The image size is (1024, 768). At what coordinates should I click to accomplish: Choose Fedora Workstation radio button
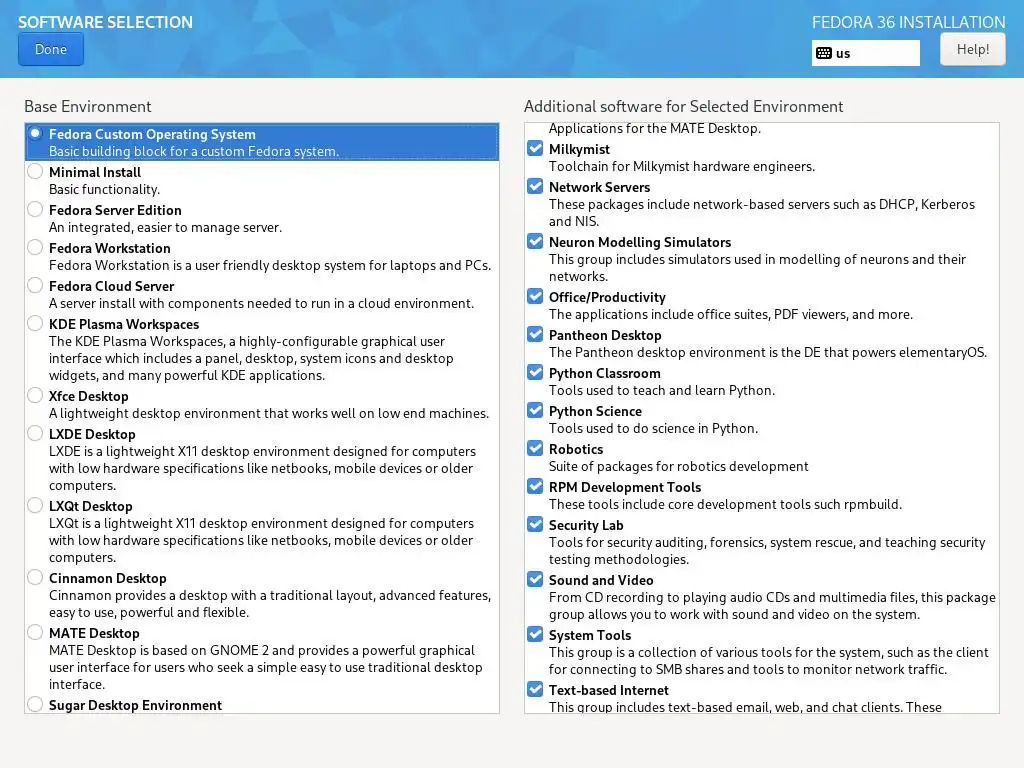35,247
